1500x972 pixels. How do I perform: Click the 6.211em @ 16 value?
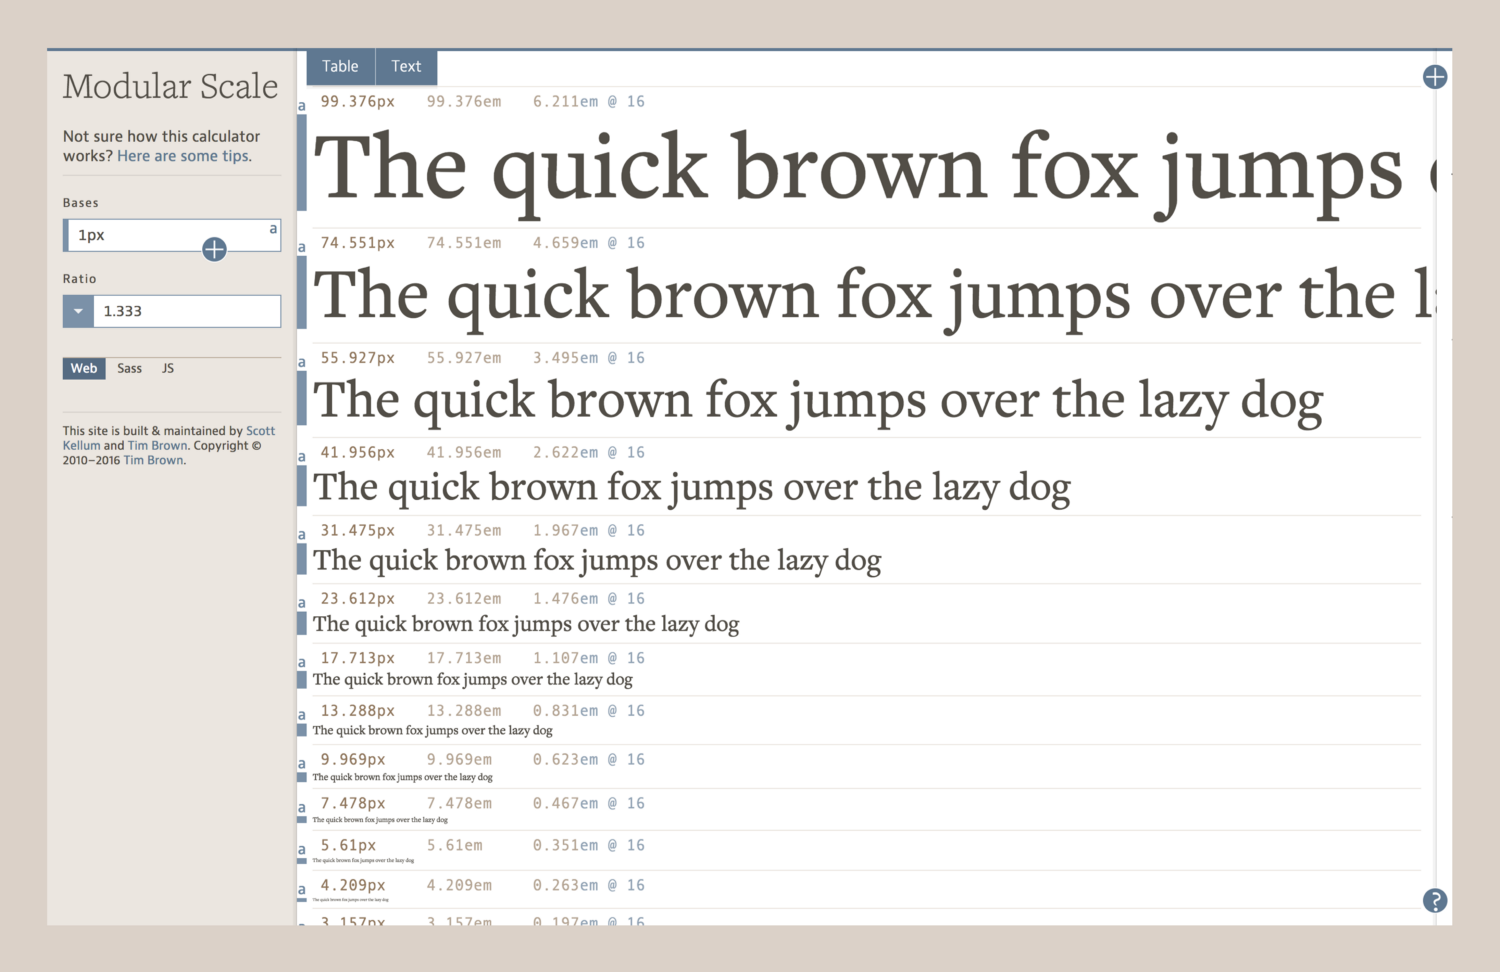tap(589, 102)
